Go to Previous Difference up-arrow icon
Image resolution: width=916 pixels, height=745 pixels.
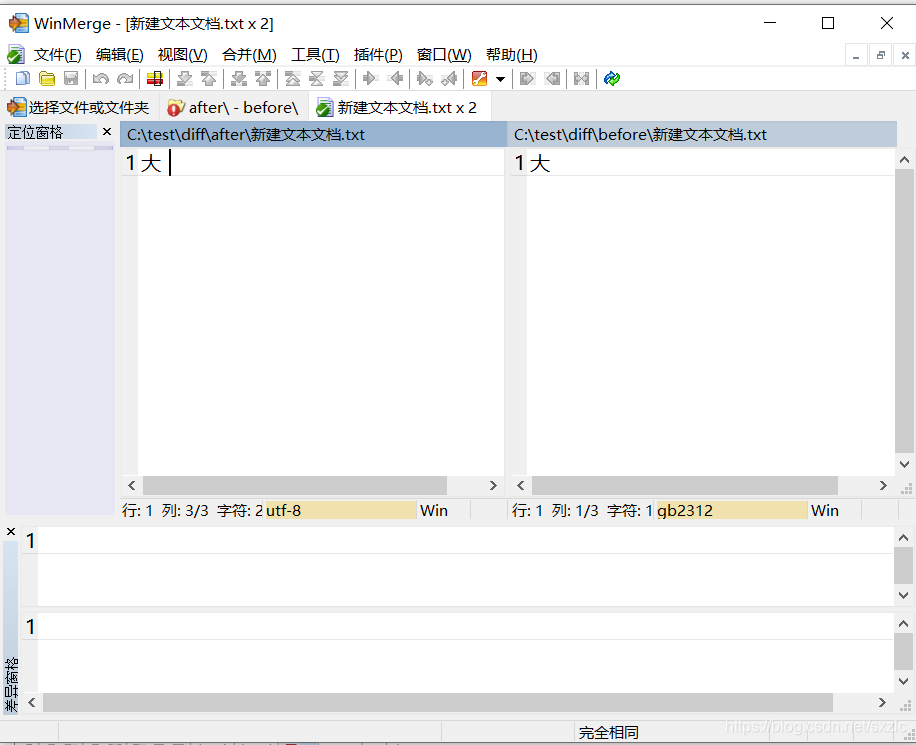tap(209, 78)
